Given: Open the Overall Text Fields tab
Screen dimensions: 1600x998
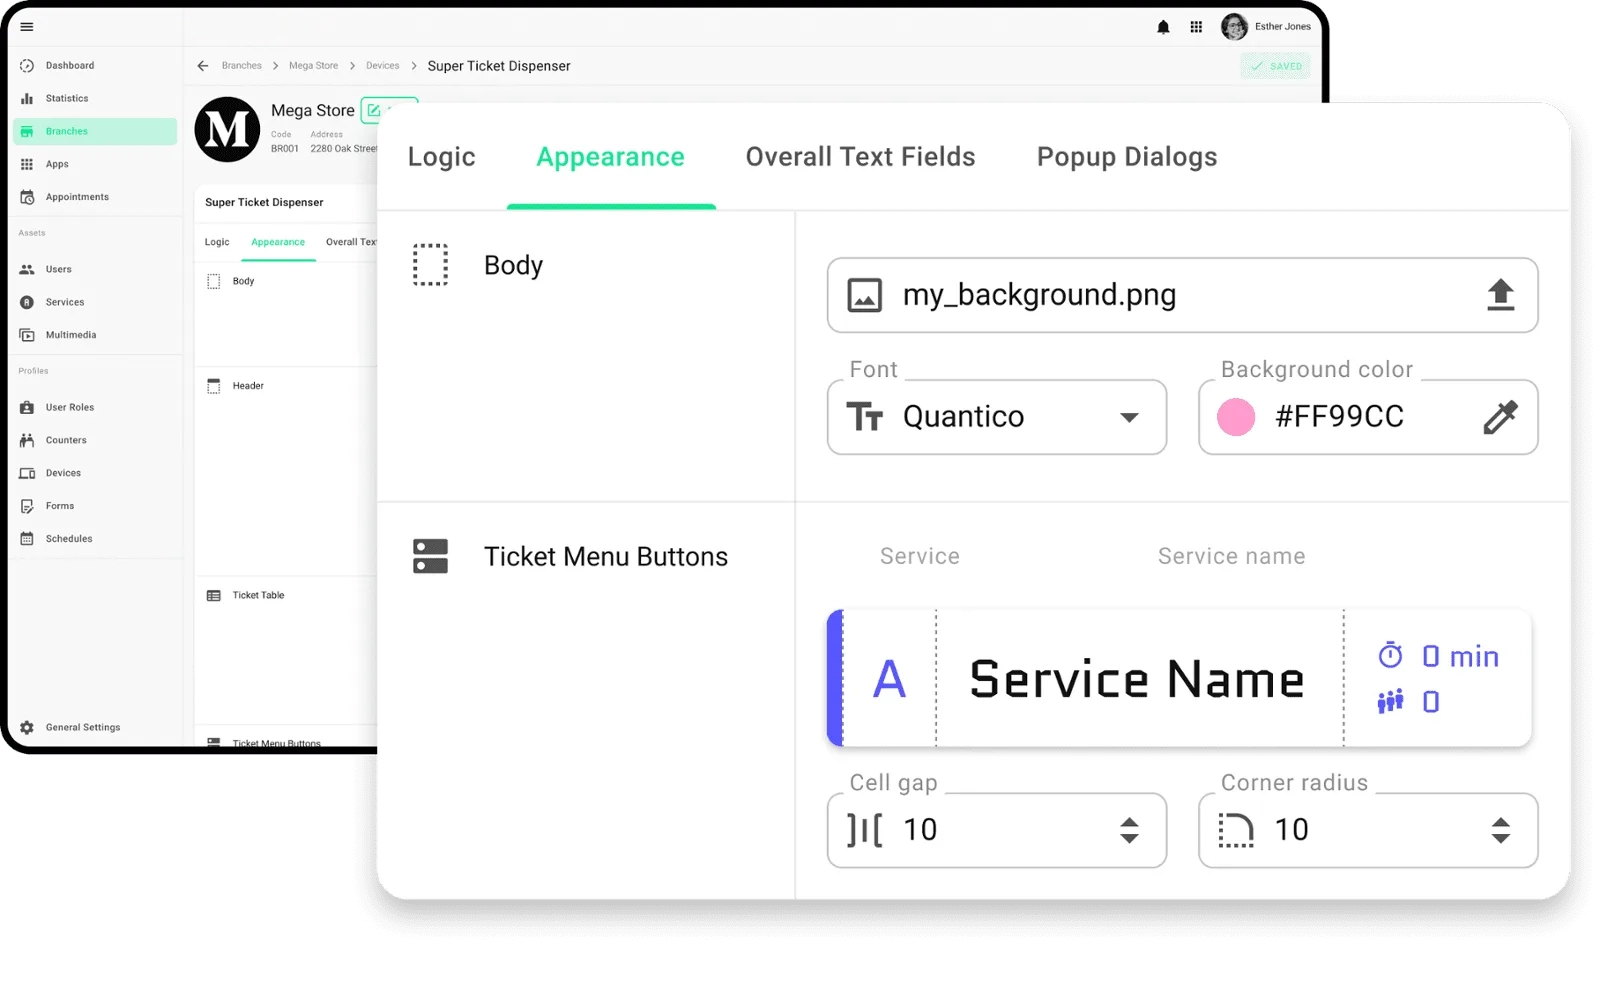Looking at the screenshot, I should coord(860,158).
